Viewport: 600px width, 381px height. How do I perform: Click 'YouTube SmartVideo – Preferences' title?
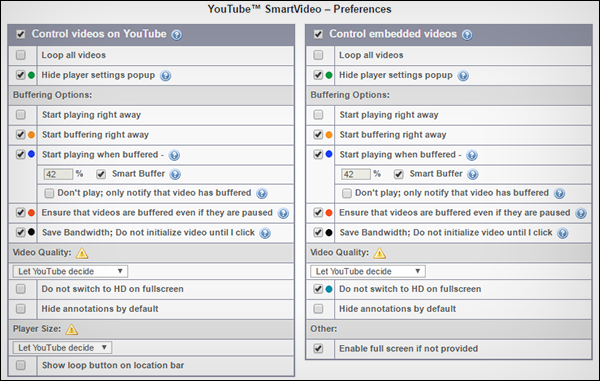[x=300, y=9]
